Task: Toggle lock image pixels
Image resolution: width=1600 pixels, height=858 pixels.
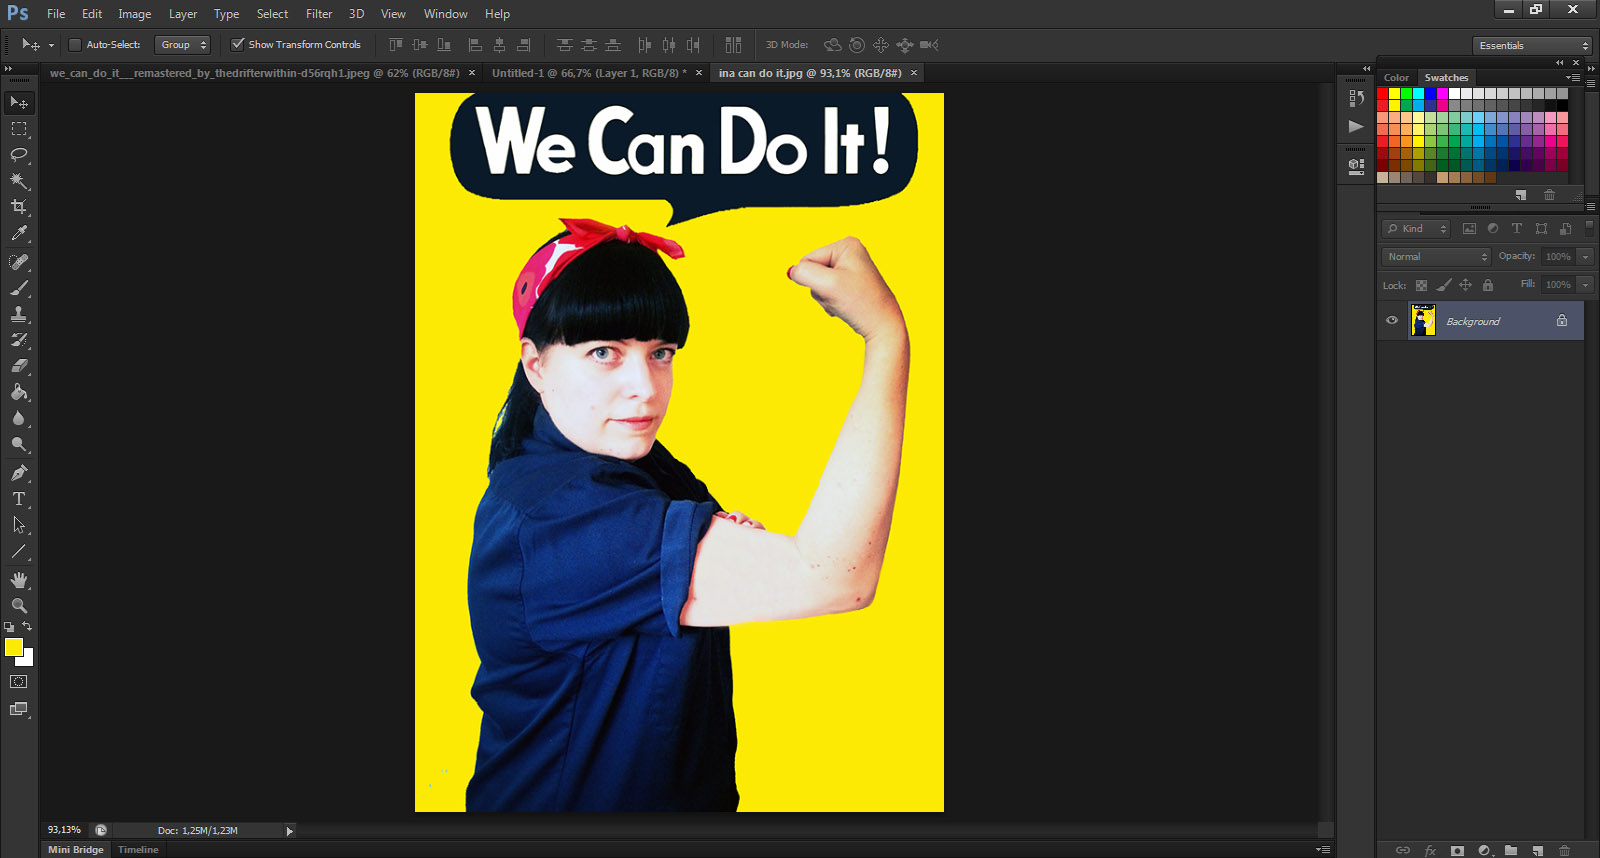Action: click(x=1443, y=285)
